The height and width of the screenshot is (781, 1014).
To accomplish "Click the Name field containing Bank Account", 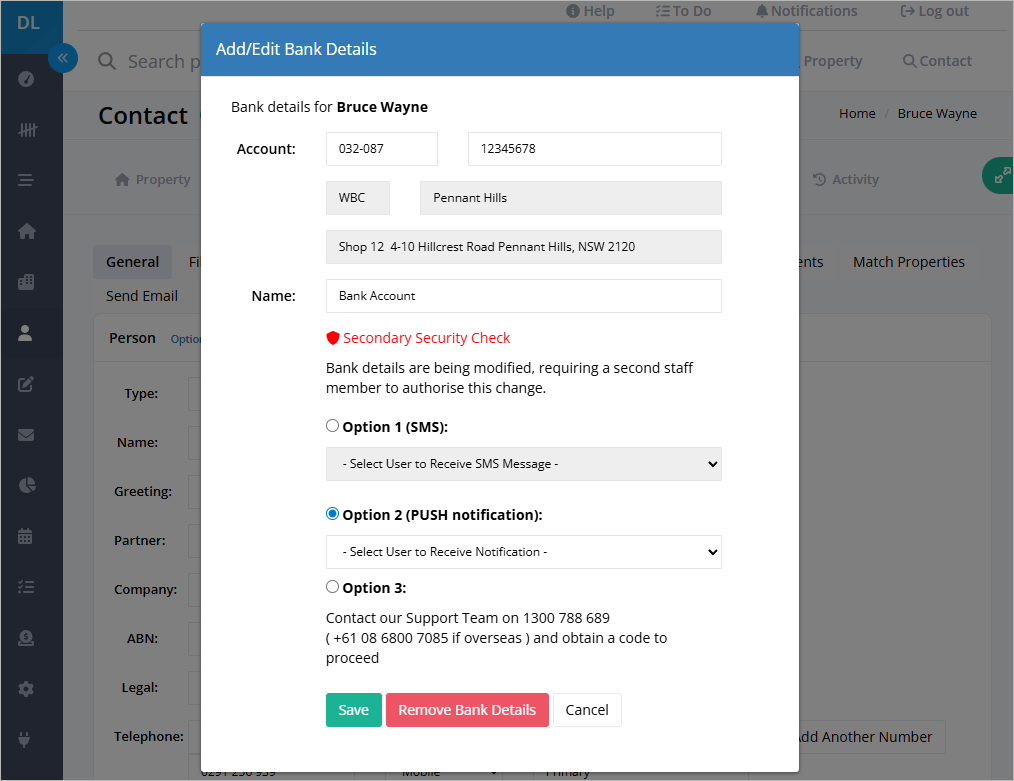I will [524, 296].
